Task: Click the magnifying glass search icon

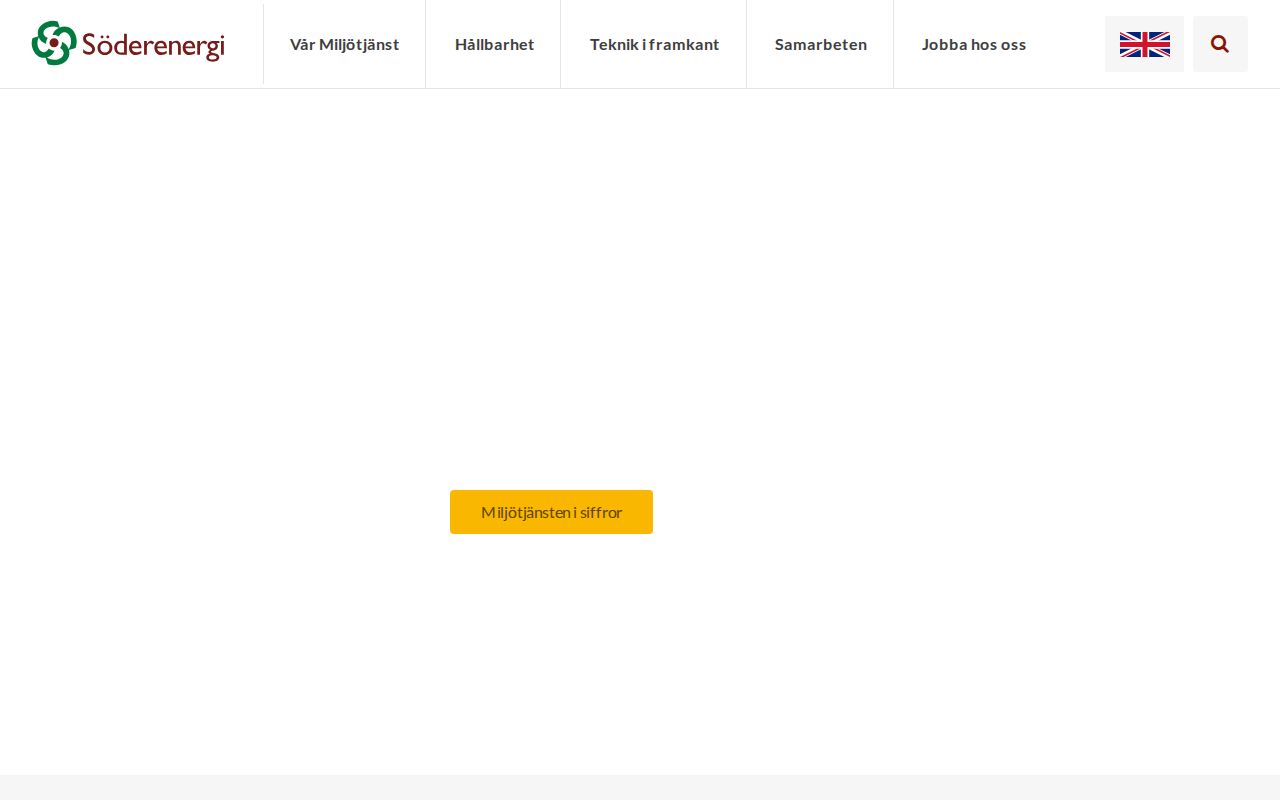Action: coord(1220,44)
